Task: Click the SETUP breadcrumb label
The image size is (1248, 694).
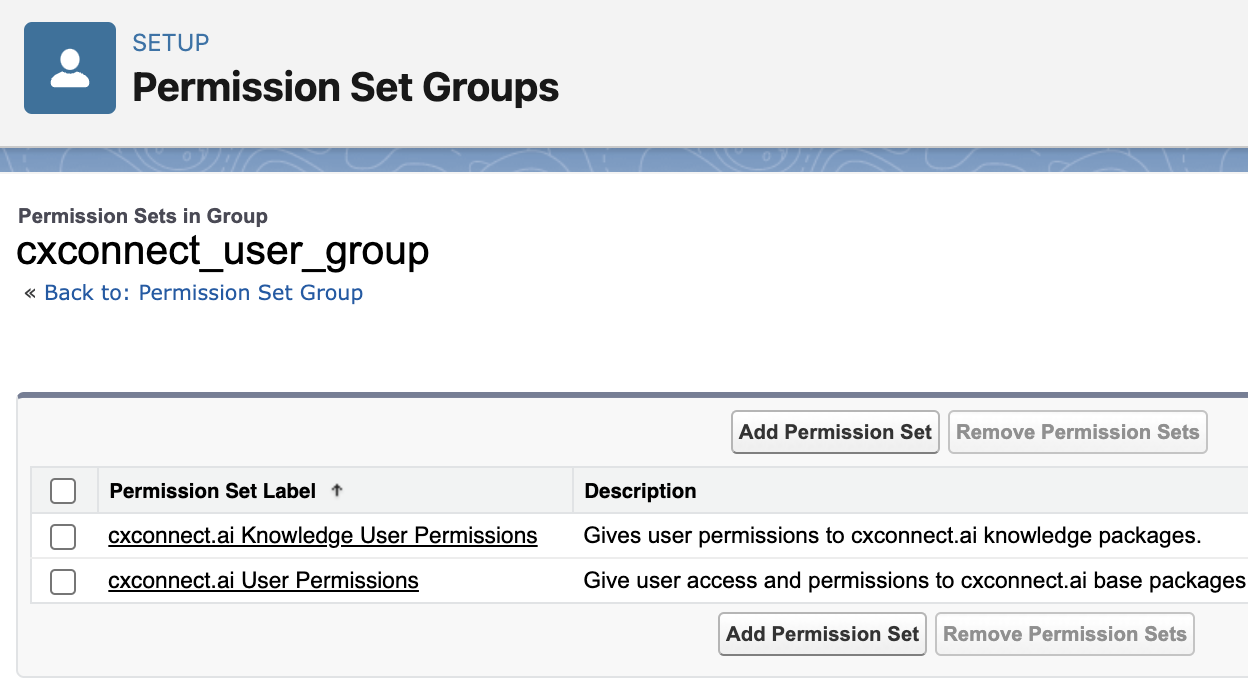Action: click(171, 43)
